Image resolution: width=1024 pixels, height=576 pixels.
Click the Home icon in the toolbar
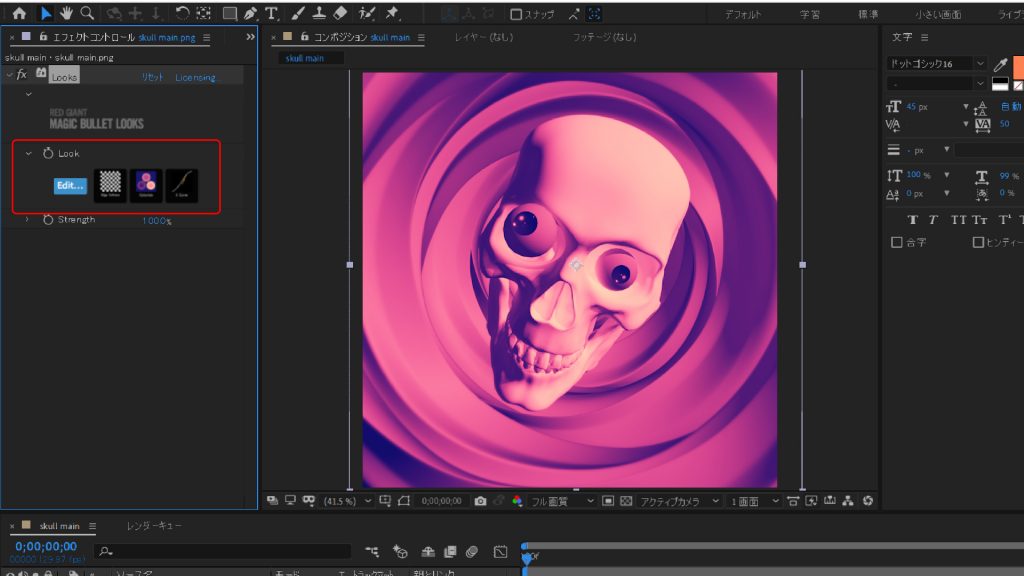tap(18, 14)
